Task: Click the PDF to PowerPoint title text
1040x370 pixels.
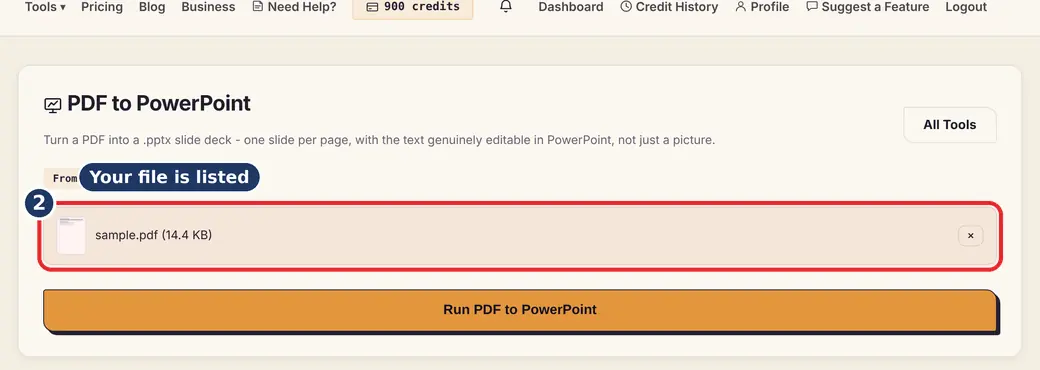Action: [159, 103]
